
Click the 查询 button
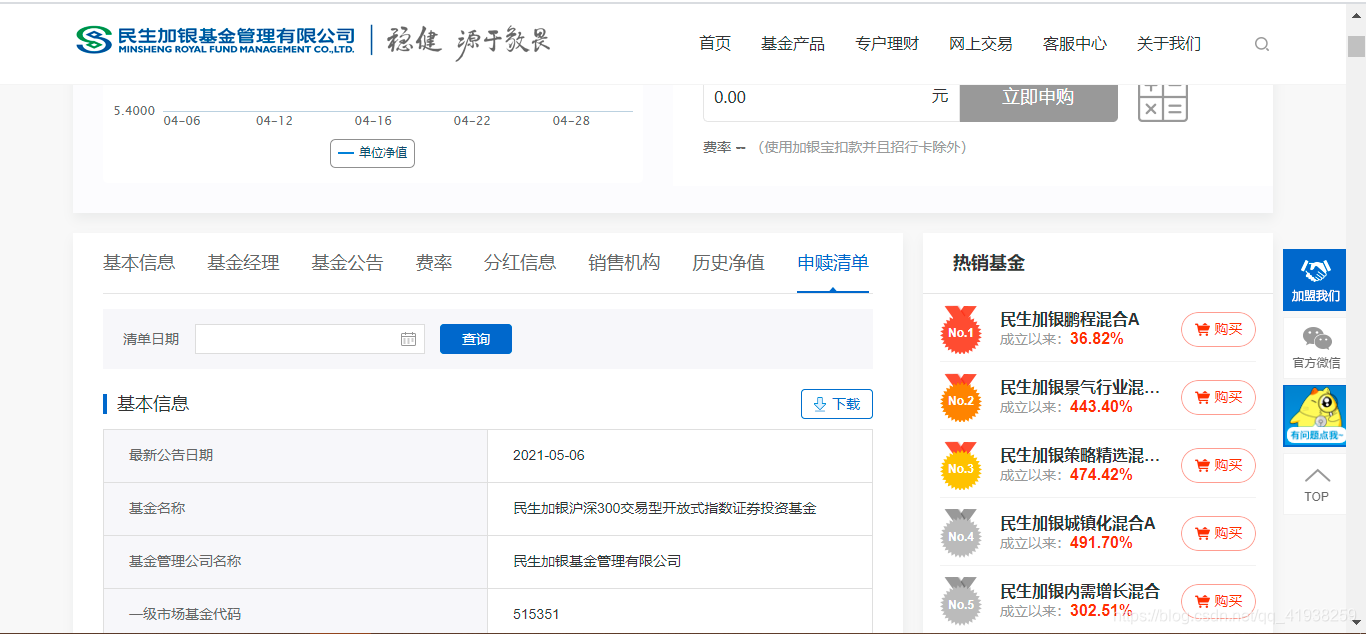(x=476, y=339)
